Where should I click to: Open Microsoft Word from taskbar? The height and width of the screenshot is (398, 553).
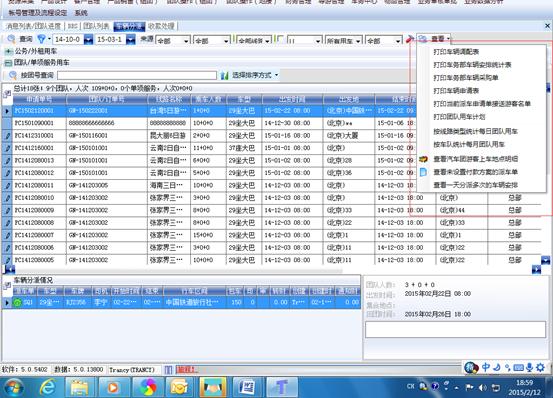(248, 387)
